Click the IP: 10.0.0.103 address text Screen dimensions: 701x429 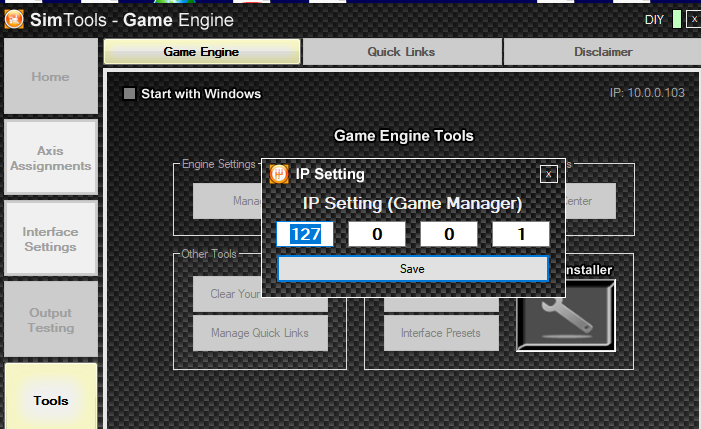pyautogui.click(x=647, y=93)
